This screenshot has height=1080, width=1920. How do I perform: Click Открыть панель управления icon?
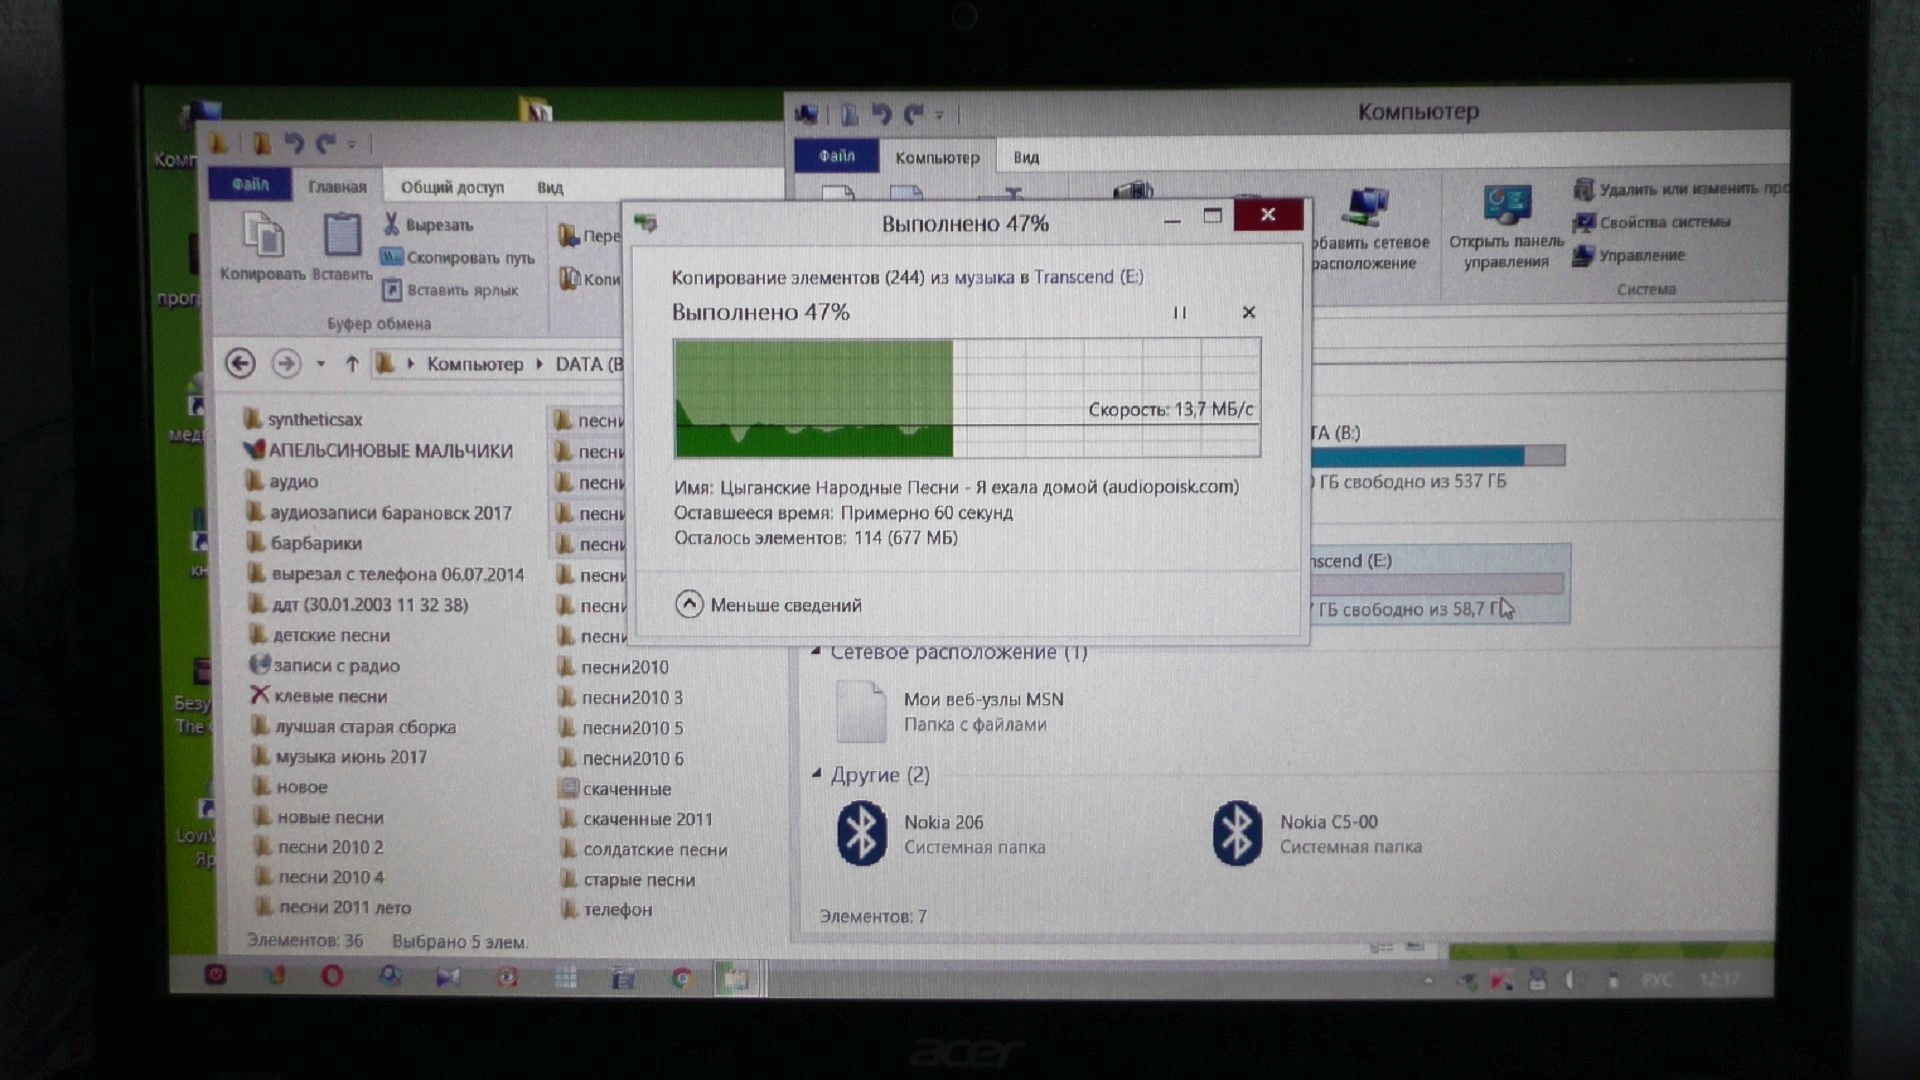(1506, 228)
